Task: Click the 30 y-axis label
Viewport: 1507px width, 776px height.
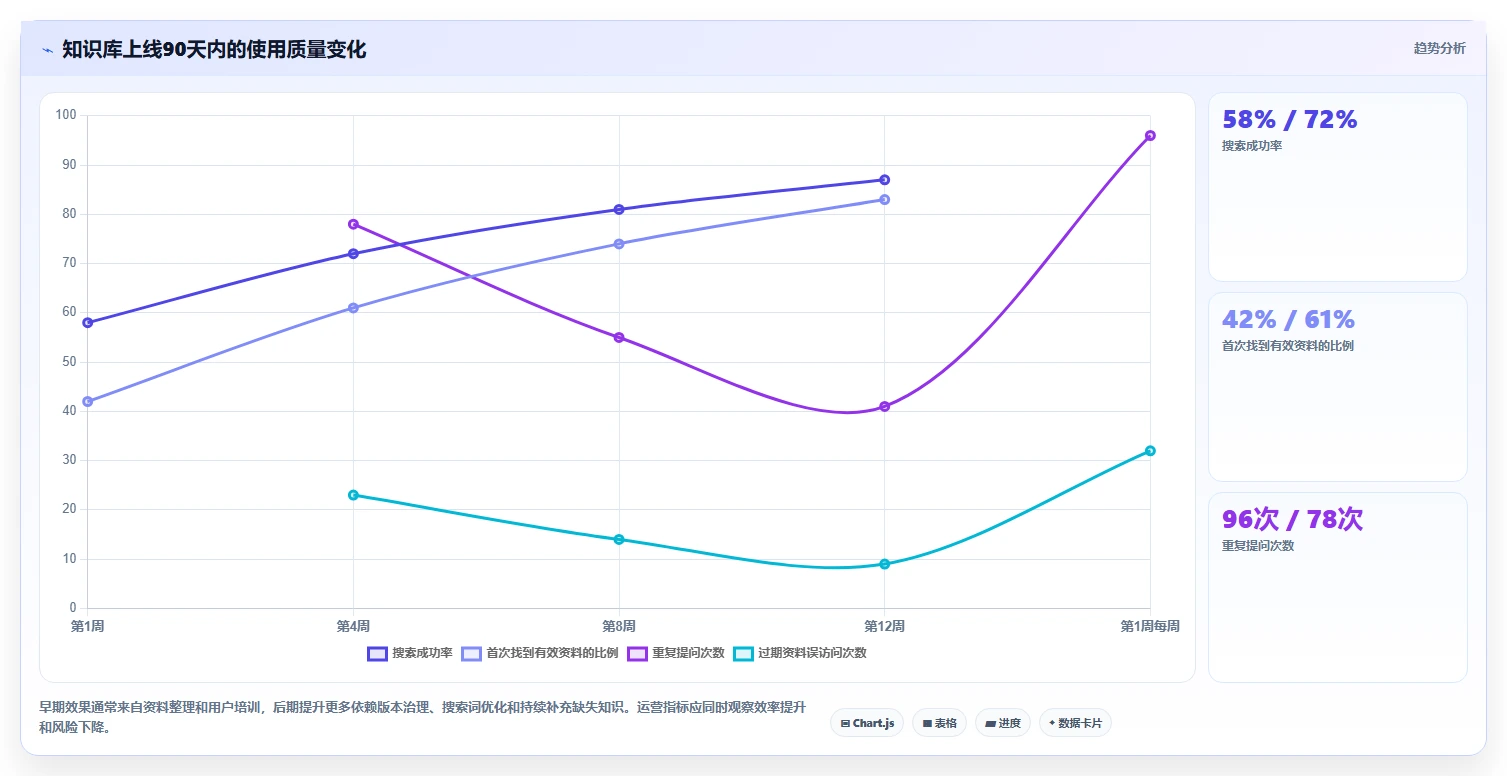Action: pyautogui.click(x=69, y=460)
